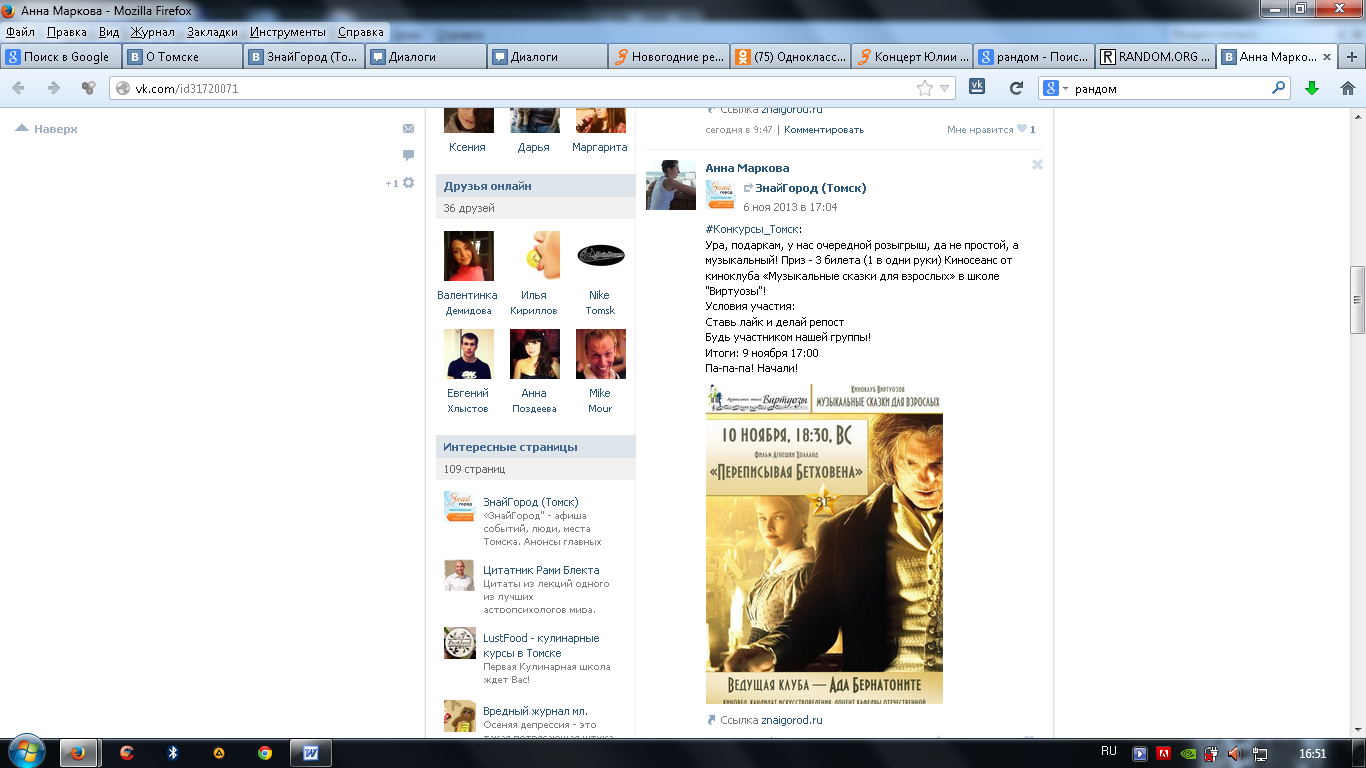
Task: Click the chat bubble icon on the left panel
Action: (408, 155)
